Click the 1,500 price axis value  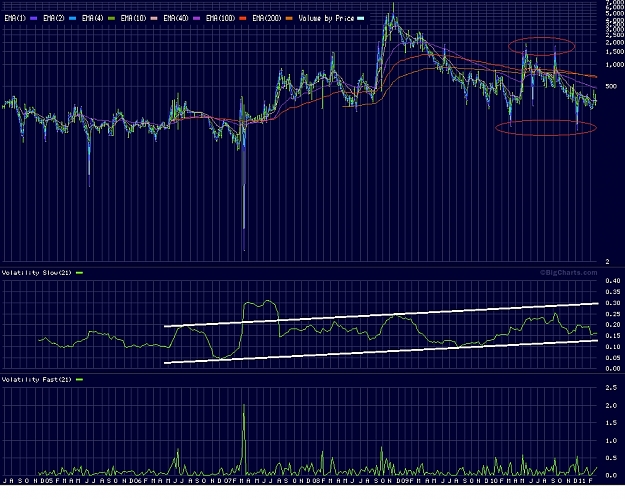[x=614, y=52]
